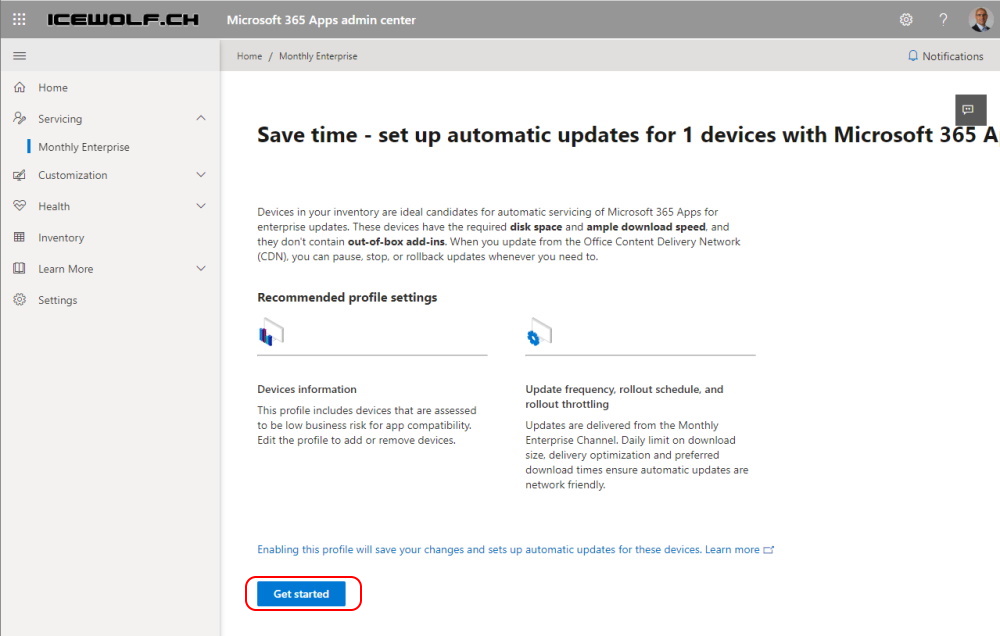Click the Settings gear icon in sidebar

[20, 299]
